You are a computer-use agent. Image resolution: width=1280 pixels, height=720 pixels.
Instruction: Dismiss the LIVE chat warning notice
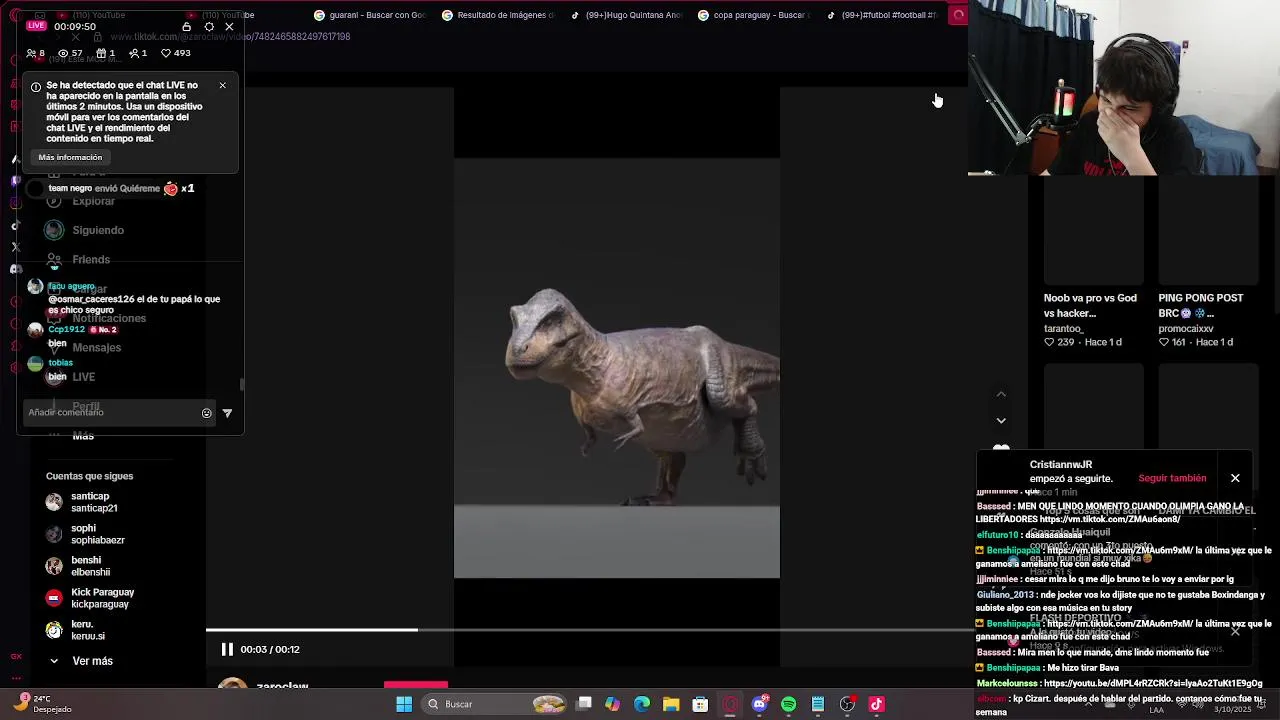(222, 85)
